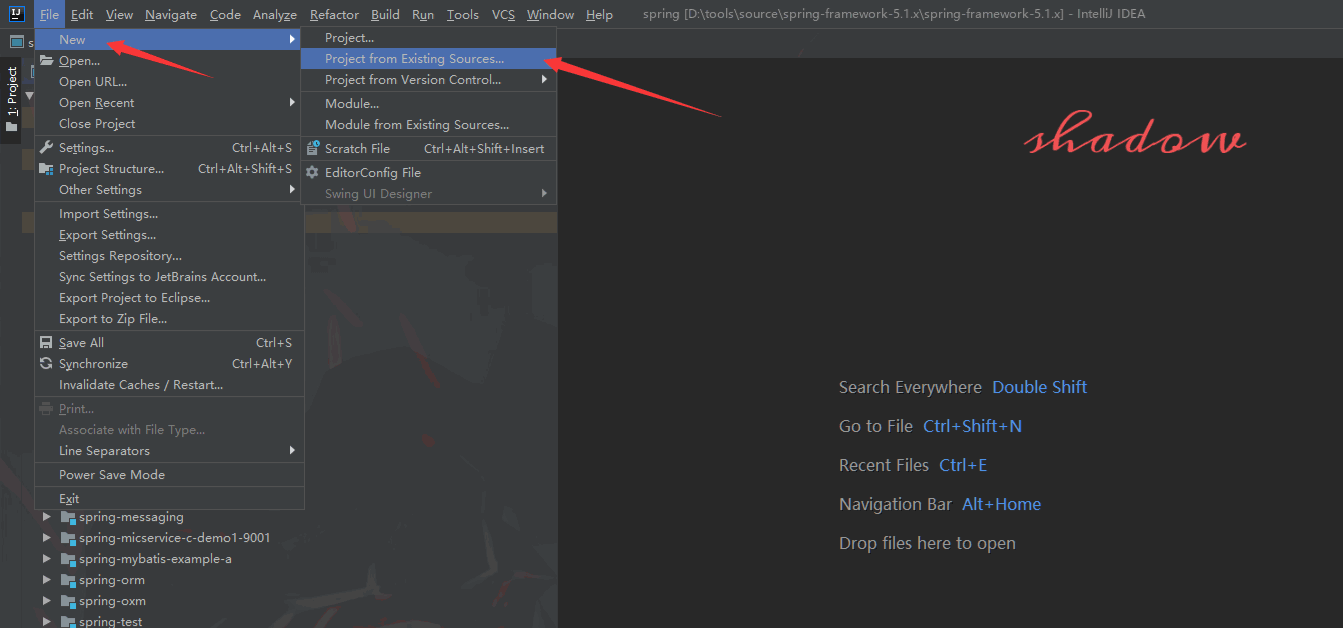Select spring-test in project tree
1343x628 pixels.
(x=111, y=621)
